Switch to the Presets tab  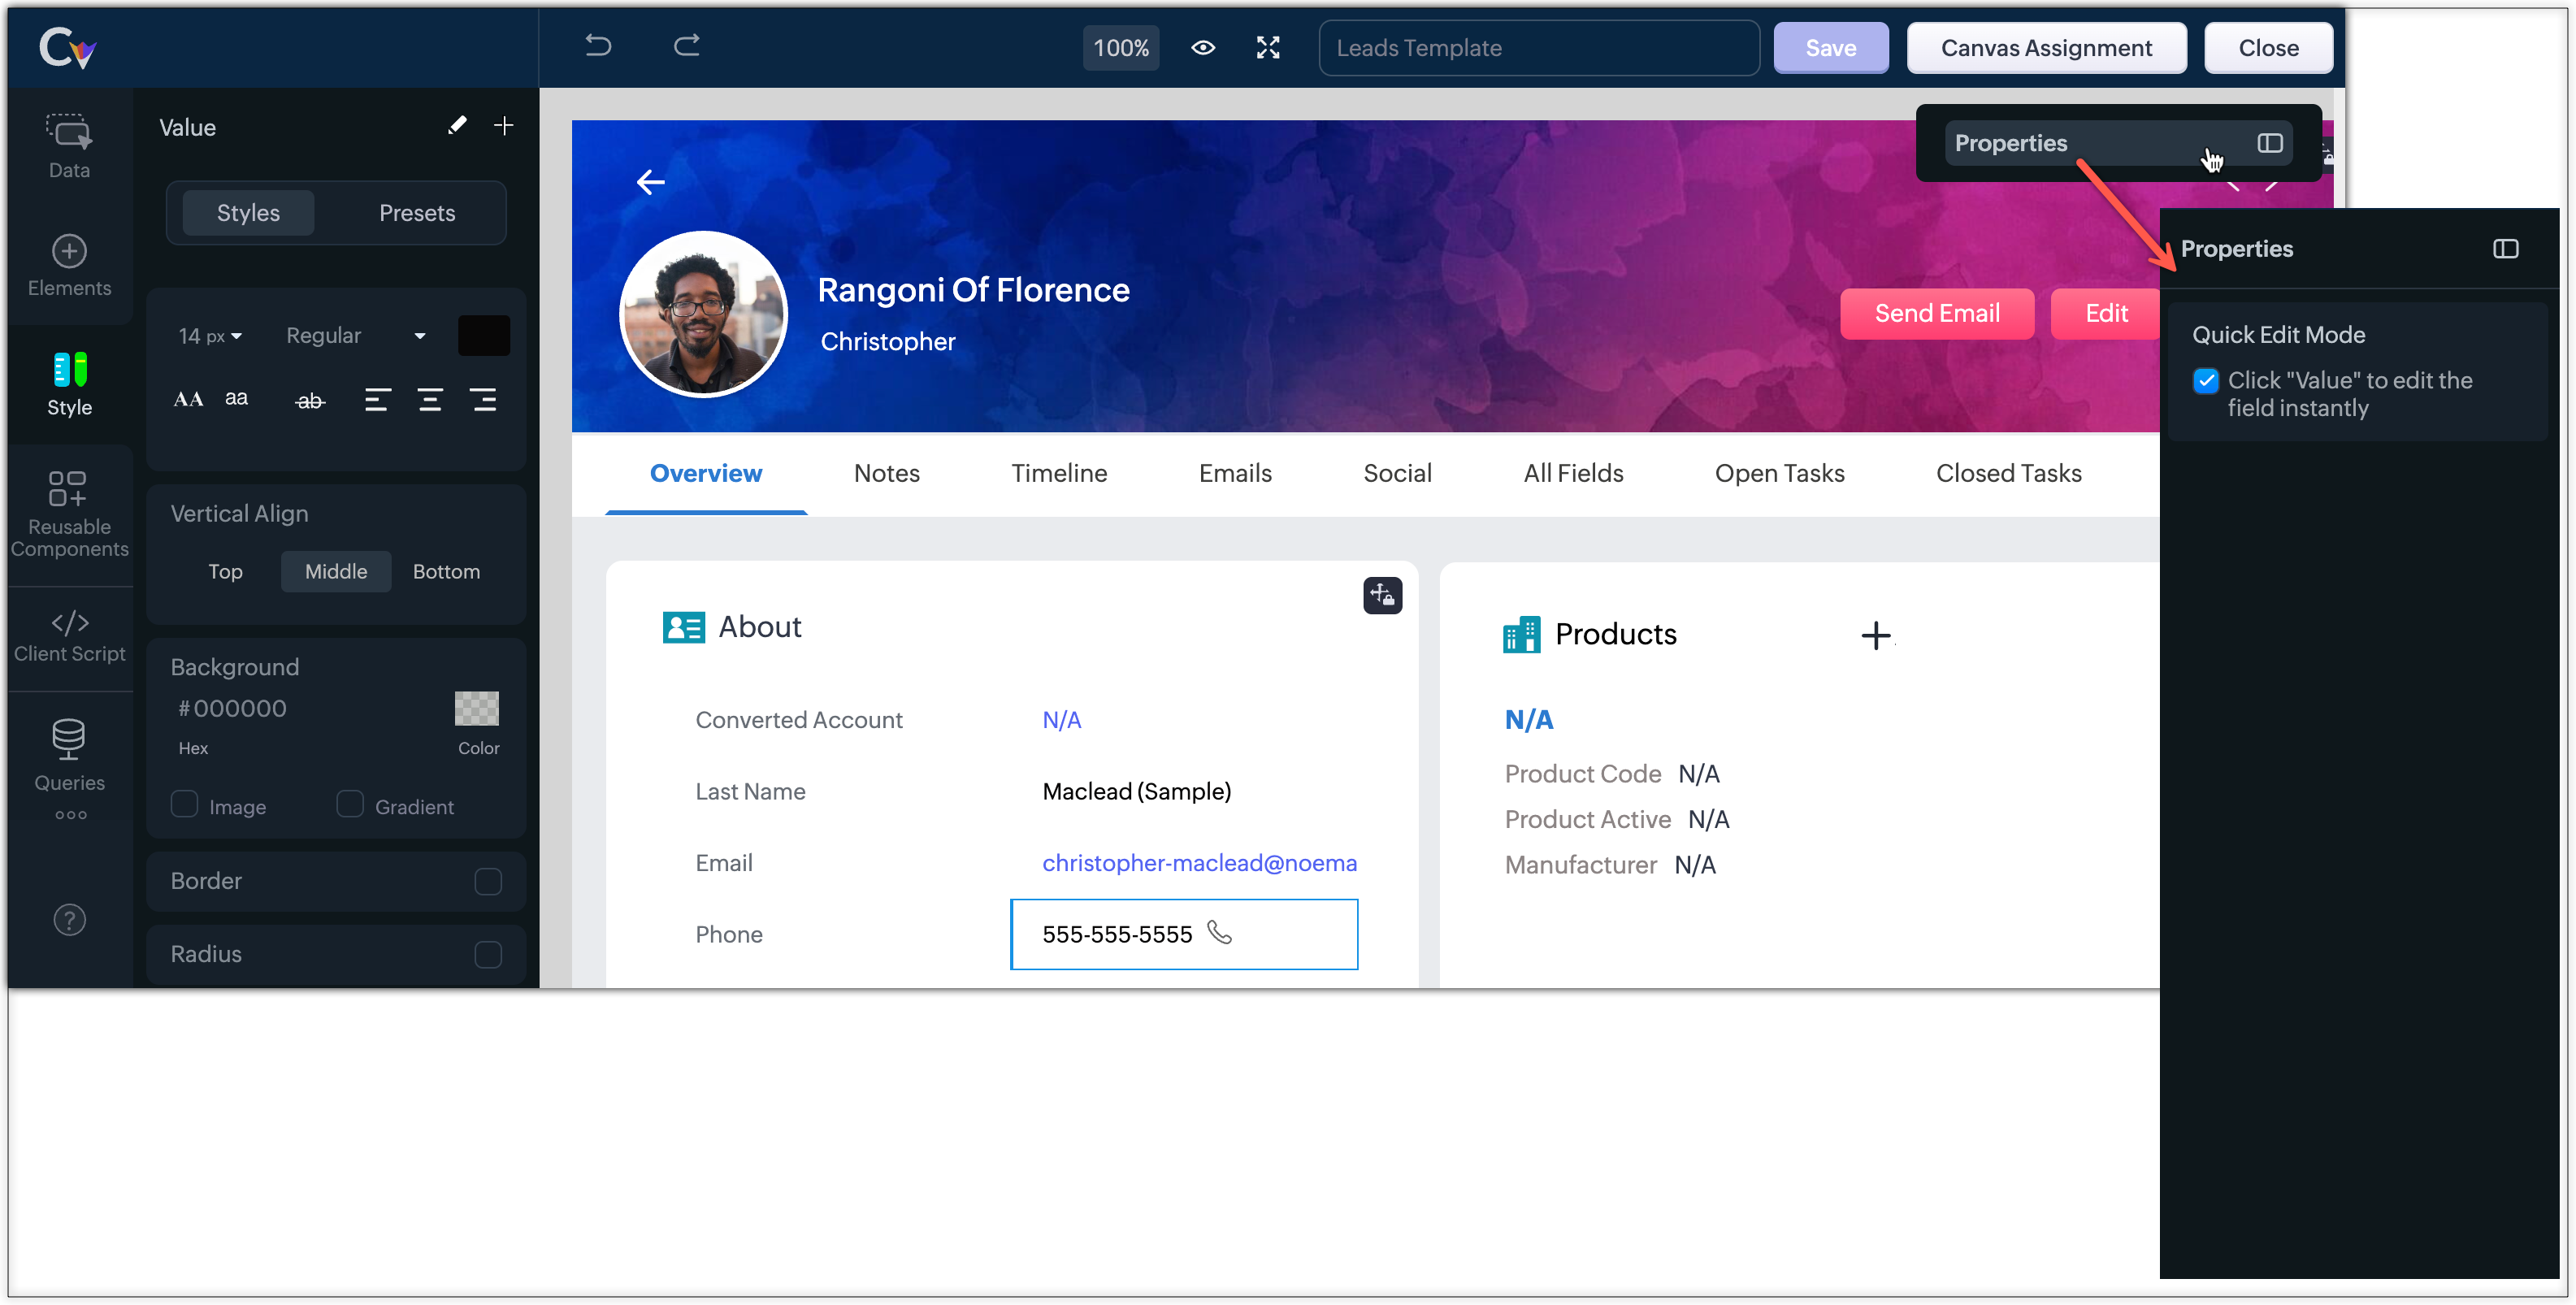(417, 213)
